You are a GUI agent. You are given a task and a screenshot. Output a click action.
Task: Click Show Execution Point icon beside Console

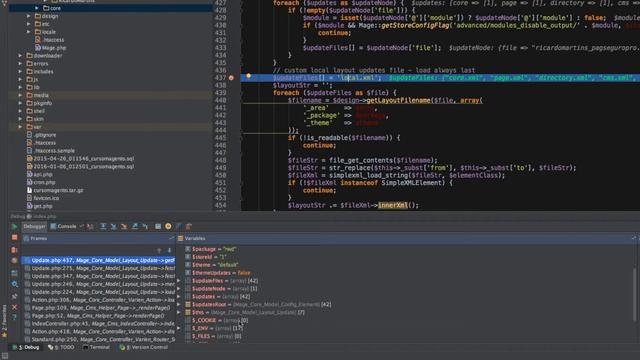(x=90, y=226)
